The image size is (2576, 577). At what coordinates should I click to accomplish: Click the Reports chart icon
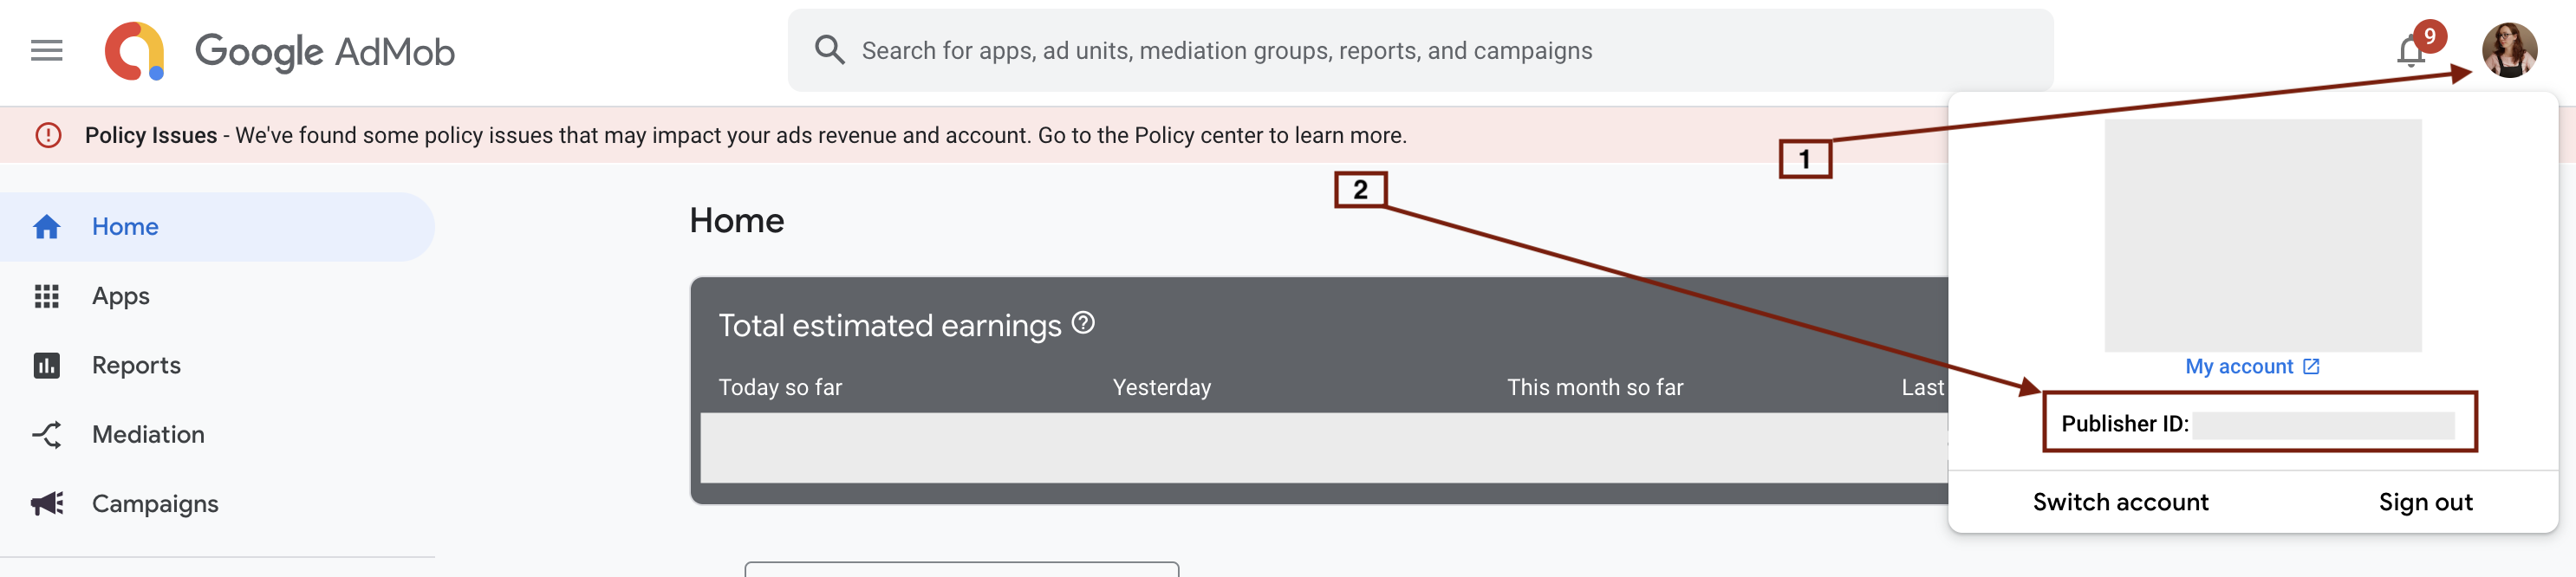(x=46, y=365)
